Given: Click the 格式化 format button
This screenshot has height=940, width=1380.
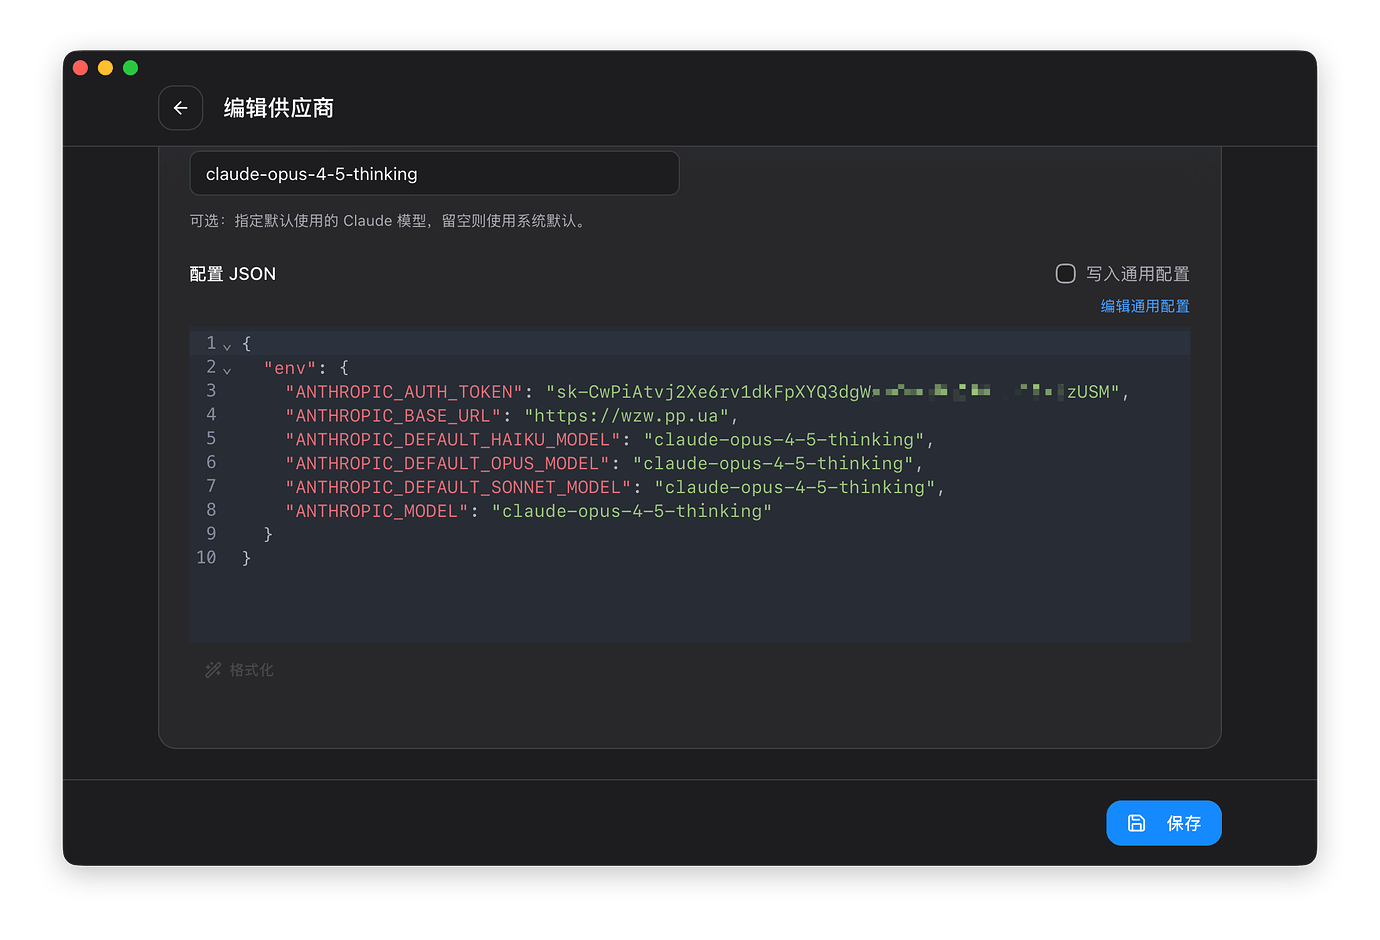Looking at the screenshot, I should point(239,670).
